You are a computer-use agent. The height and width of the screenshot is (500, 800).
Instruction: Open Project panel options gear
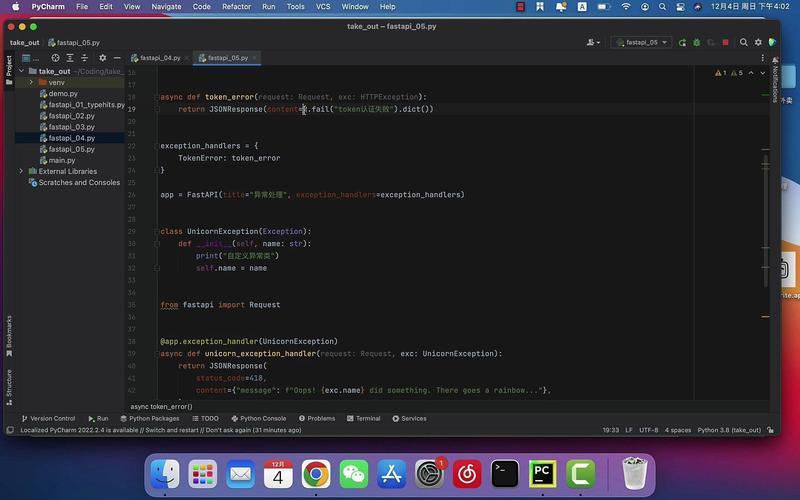coord(103,58)
